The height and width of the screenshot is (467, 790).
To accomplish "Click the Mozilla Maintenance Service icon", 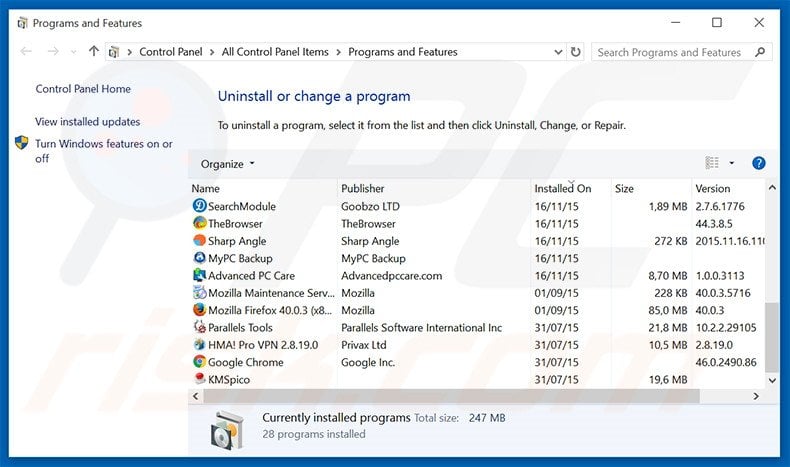I will (200, 292).
